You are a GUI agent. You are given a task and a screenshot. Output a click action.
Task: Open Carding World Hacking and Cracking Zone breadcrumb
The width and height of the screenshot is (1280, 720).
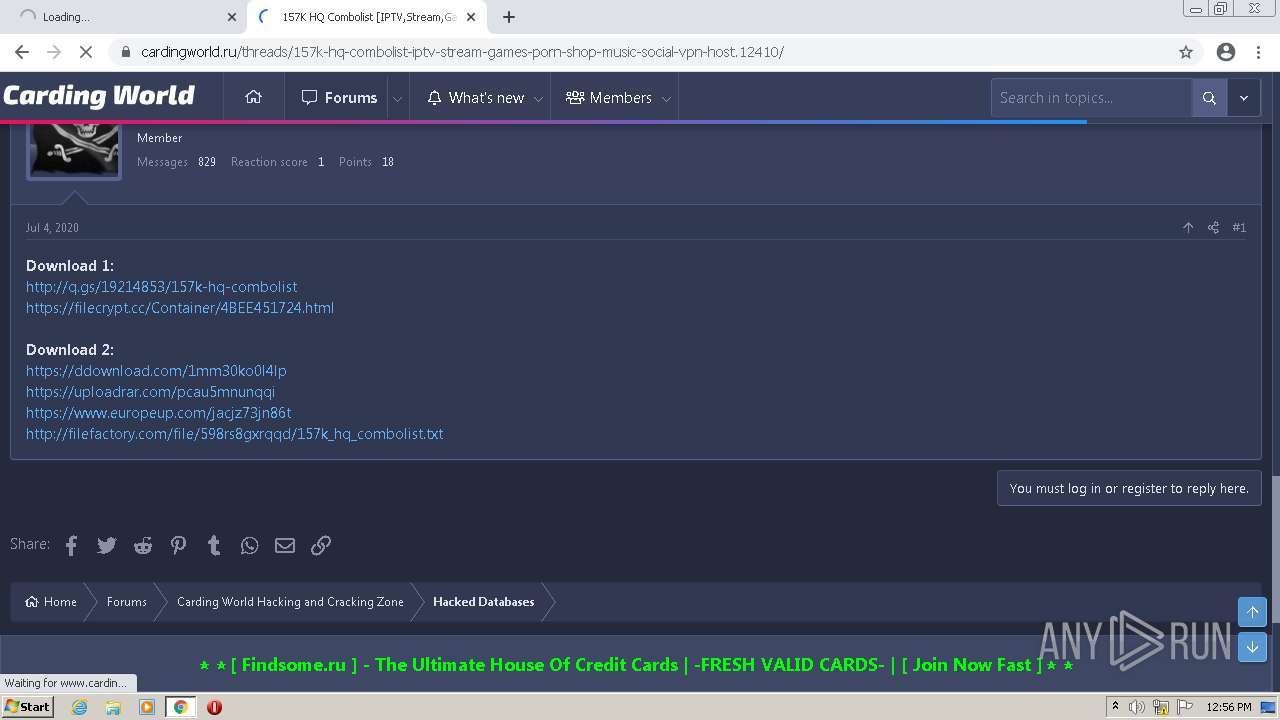(290, 601)
